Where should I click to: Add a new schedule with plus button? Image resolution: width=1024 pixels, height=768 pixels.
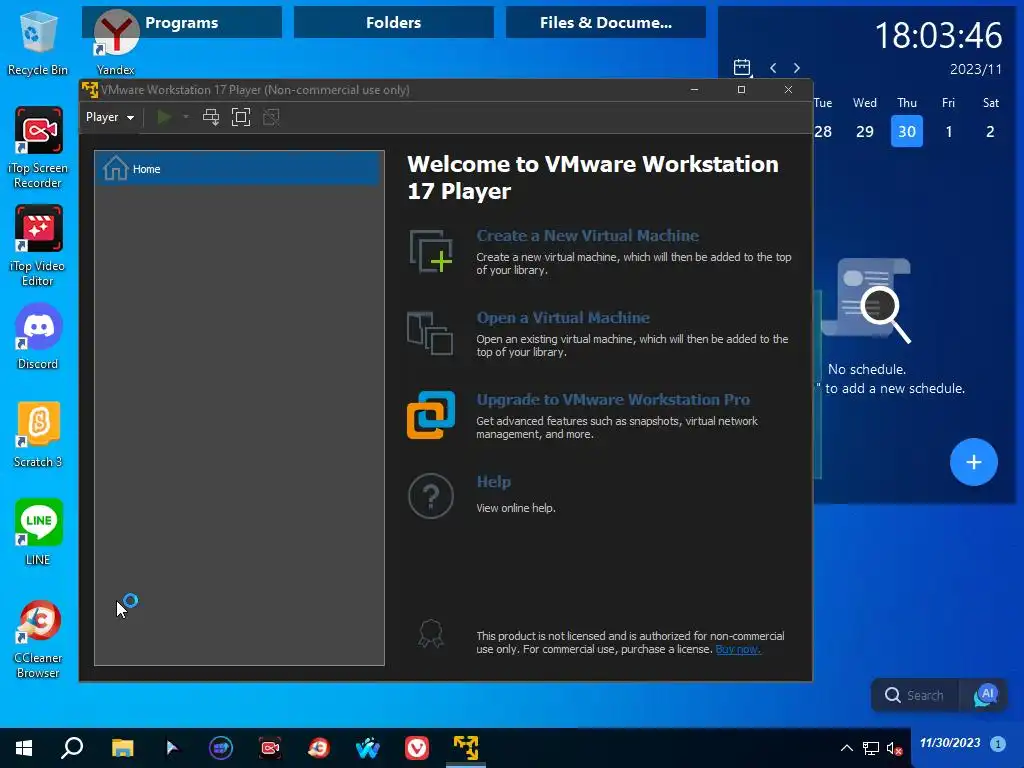point(974,462)
